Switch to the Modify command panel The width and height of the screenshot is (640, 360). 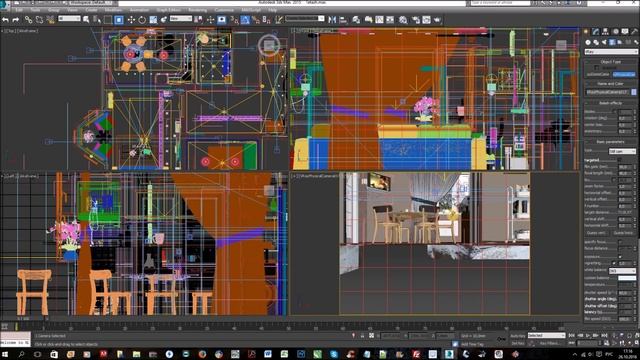pos(596,31)
